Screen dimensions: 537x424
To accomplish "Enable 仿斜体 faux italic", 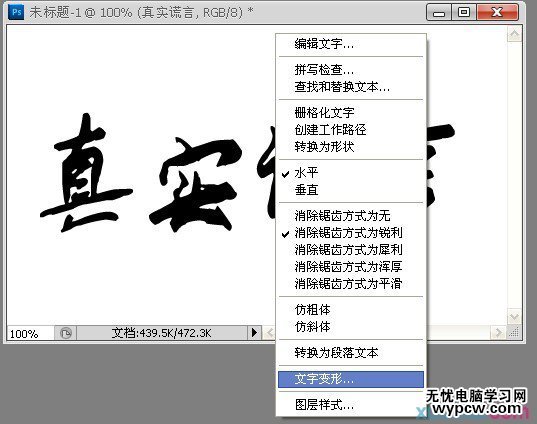I will tap(351, 327).
